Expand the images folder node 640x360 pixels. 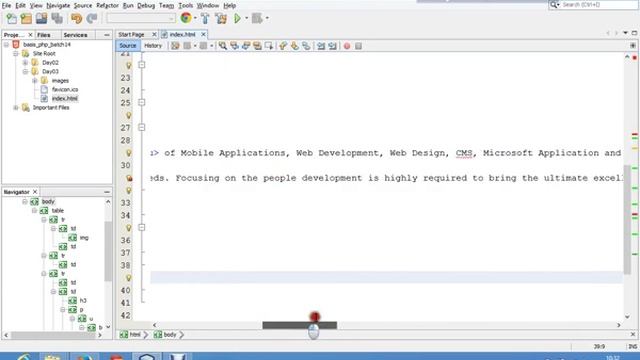pos(35,81)
